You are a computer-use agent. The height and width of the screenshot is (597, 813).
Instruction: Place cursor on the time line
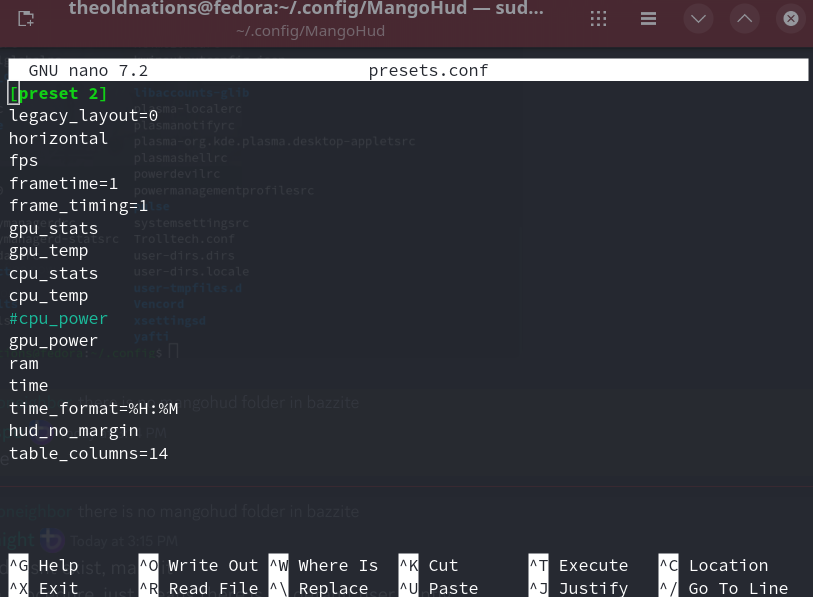point(29,386)
